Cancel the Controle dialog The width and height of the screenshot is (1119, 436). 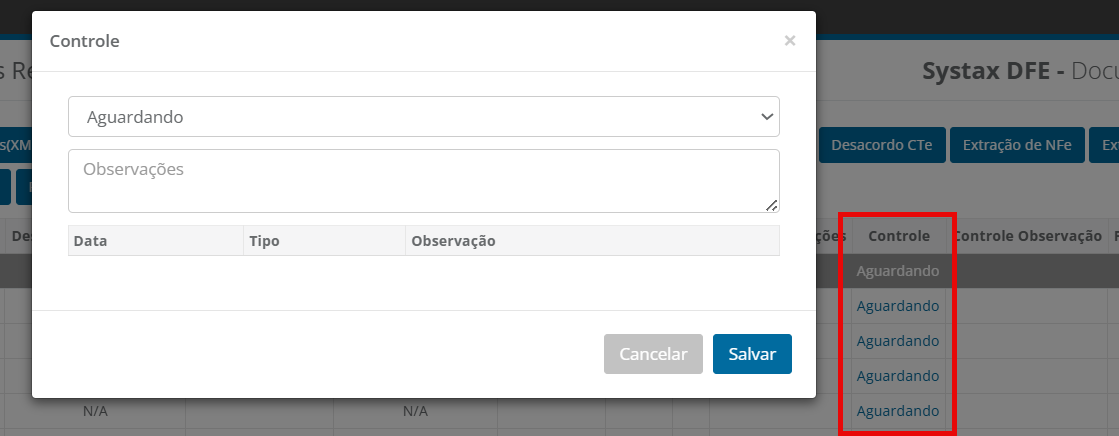(653, 354)
